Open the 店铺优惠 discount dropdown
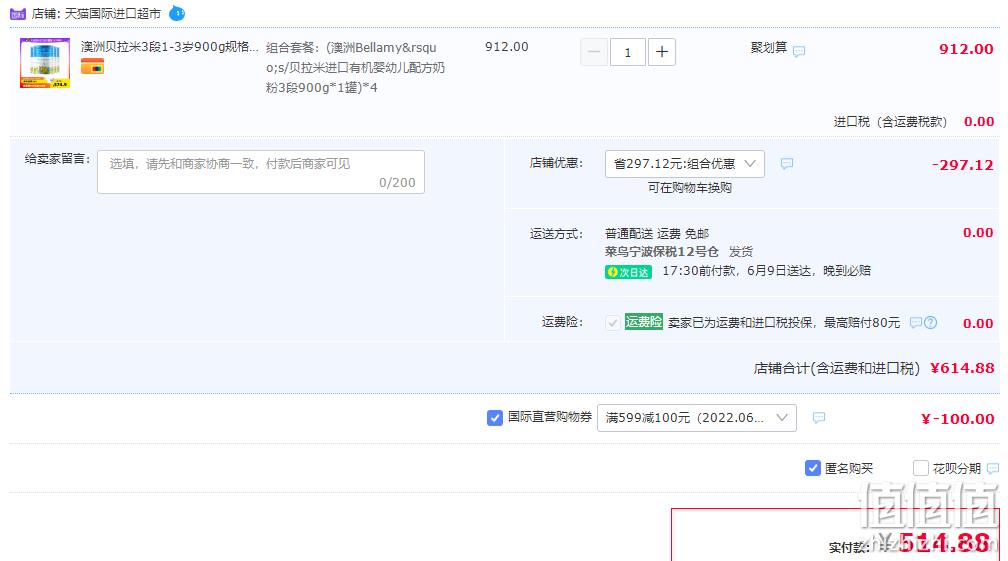The height and width of the screenshot is (561, 1008). [685, 164]
